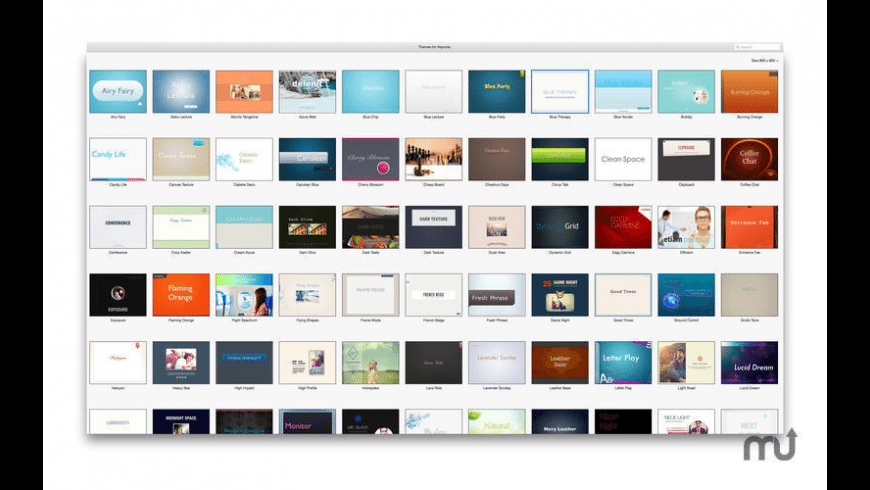Screen dimensions: 870x490
Task: Open the Size 800 x 600 dropdown
Action: [x=765, y=60]
